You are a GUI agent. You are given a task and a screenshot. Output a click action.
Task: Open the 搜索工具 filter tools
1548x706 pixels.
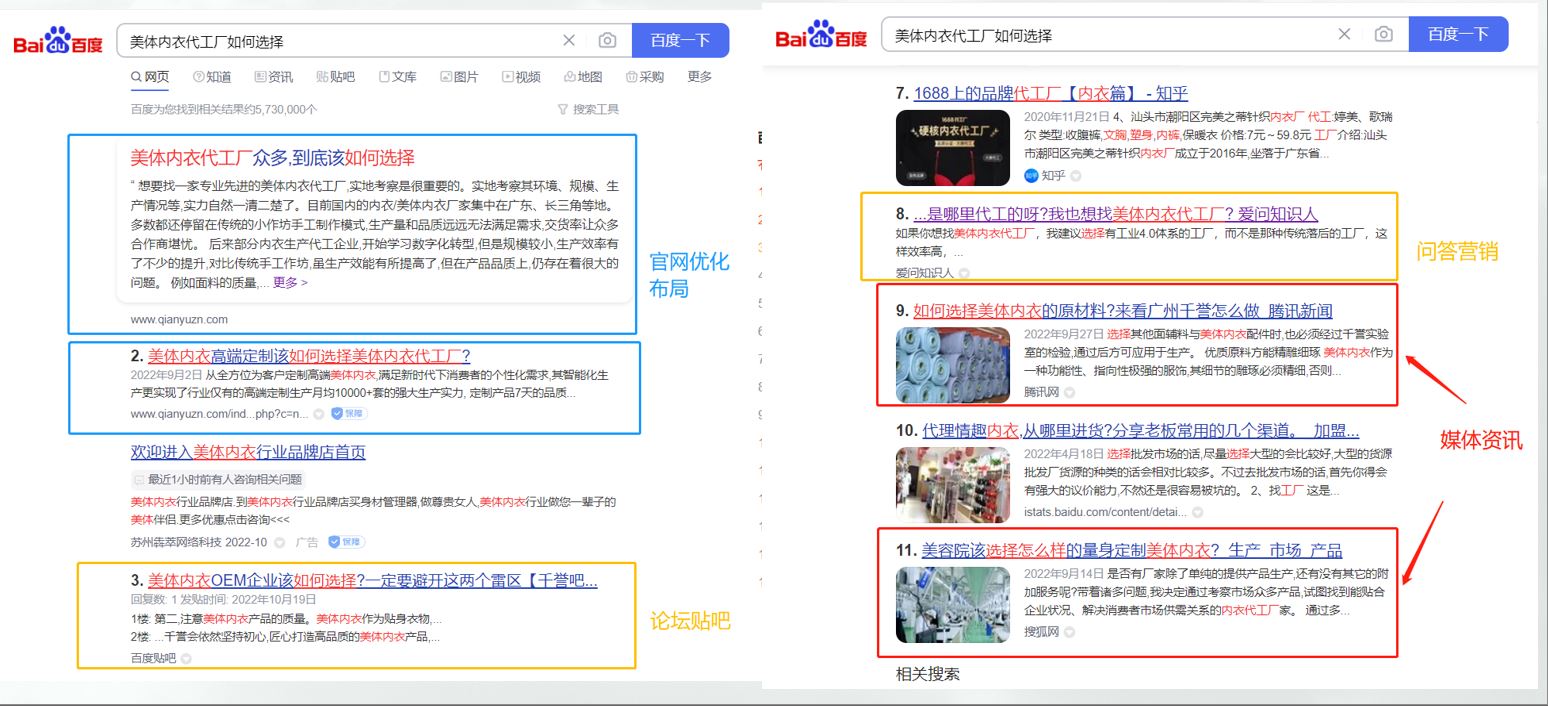pos(588,109)
